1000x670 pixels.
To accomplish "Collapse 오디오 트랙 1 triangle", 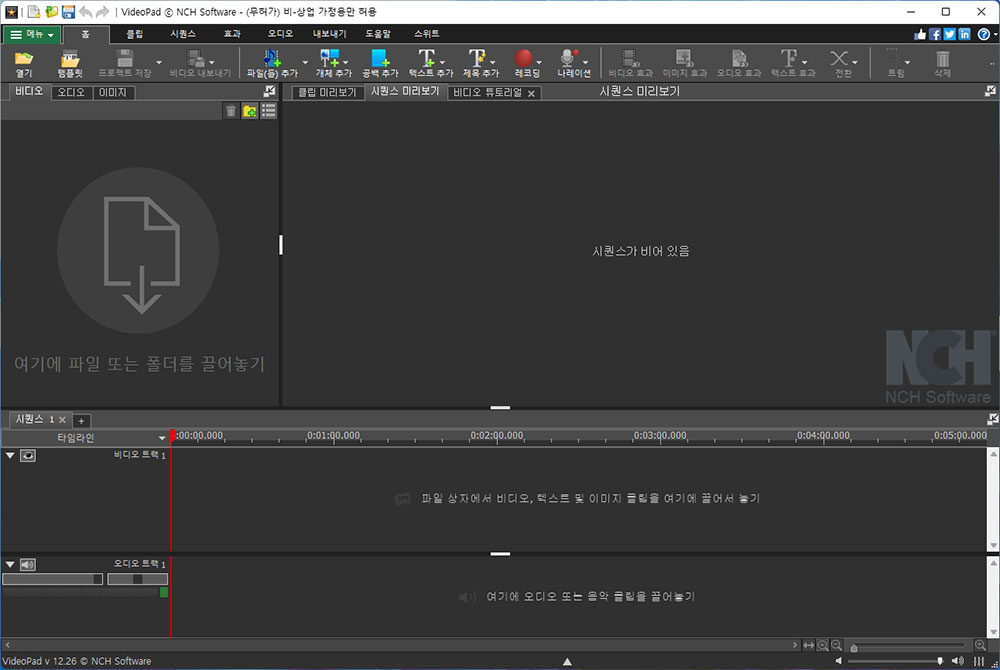I will coord(10,565).
